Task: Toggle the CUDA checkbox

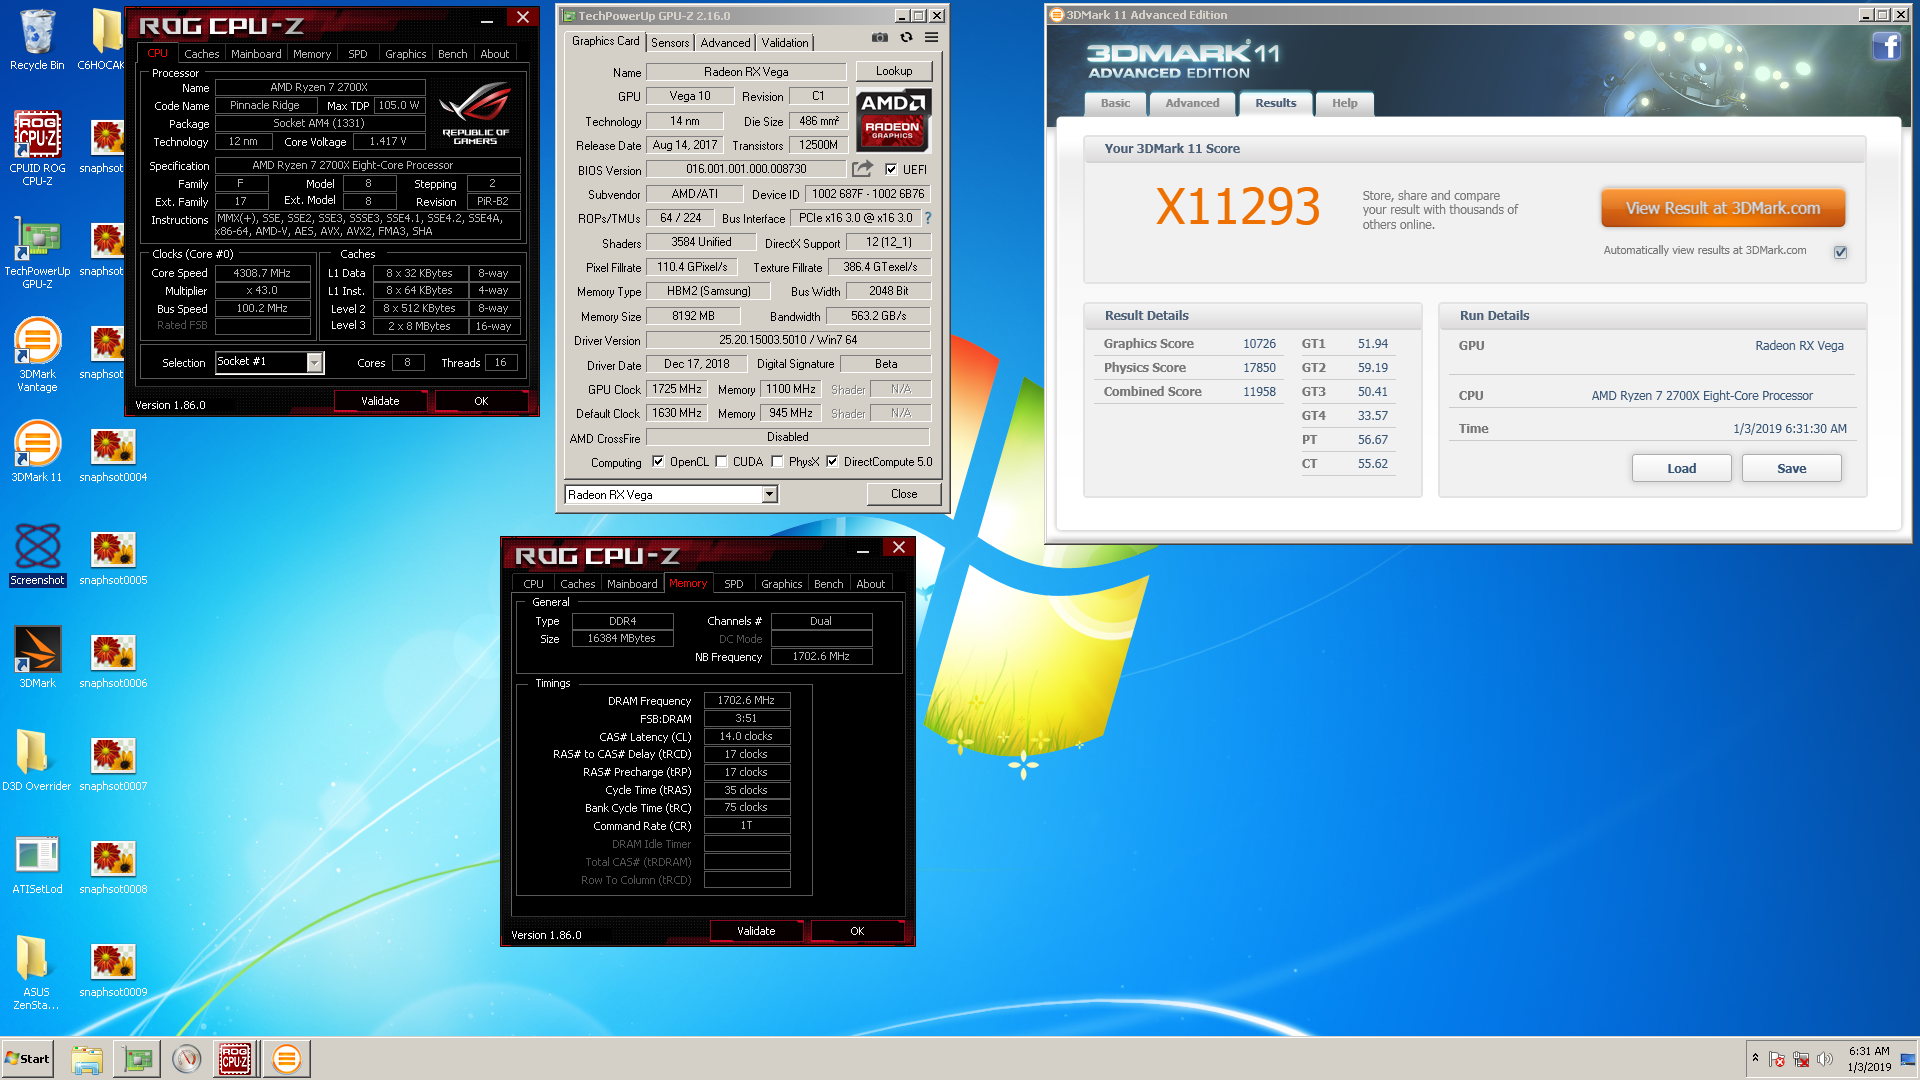Action: tap(721, 462)
